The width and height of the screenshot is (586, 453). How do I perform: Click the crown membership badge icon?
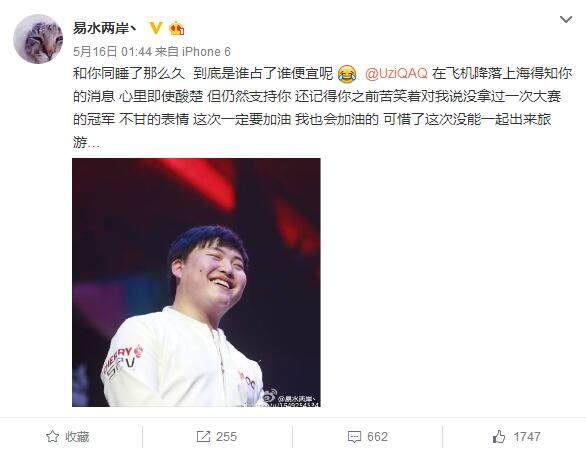click(x=176, y=28)
